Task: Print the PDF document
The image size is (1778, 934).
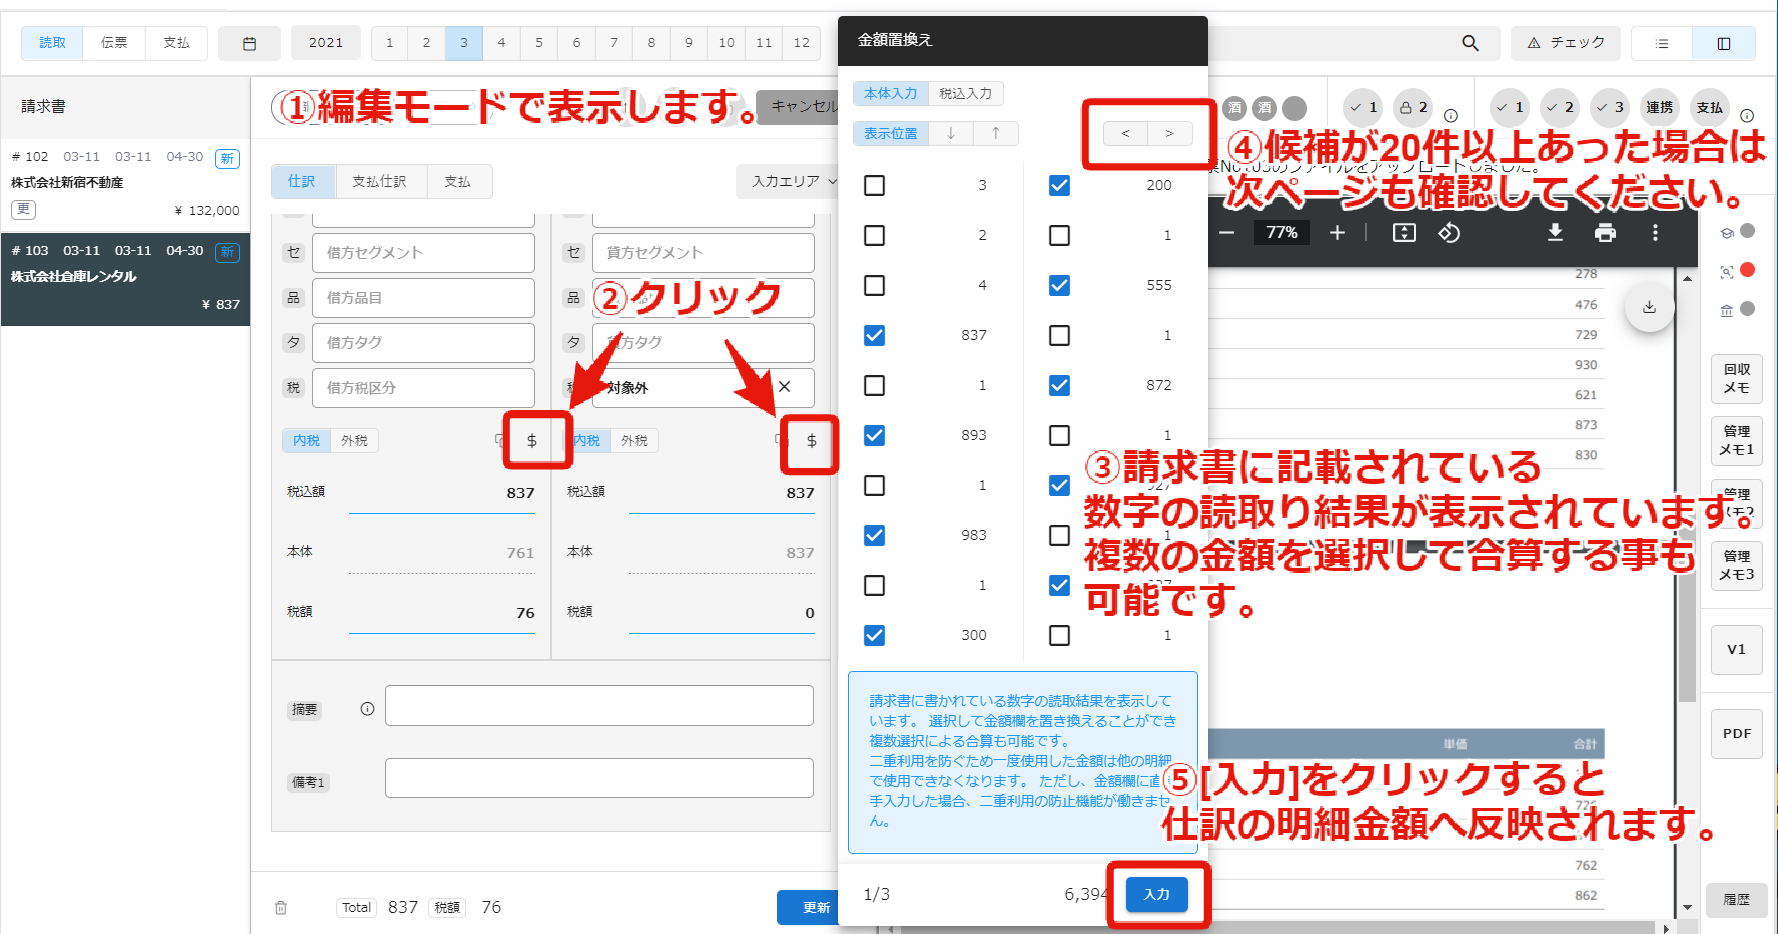Action: coord(1605,232)
